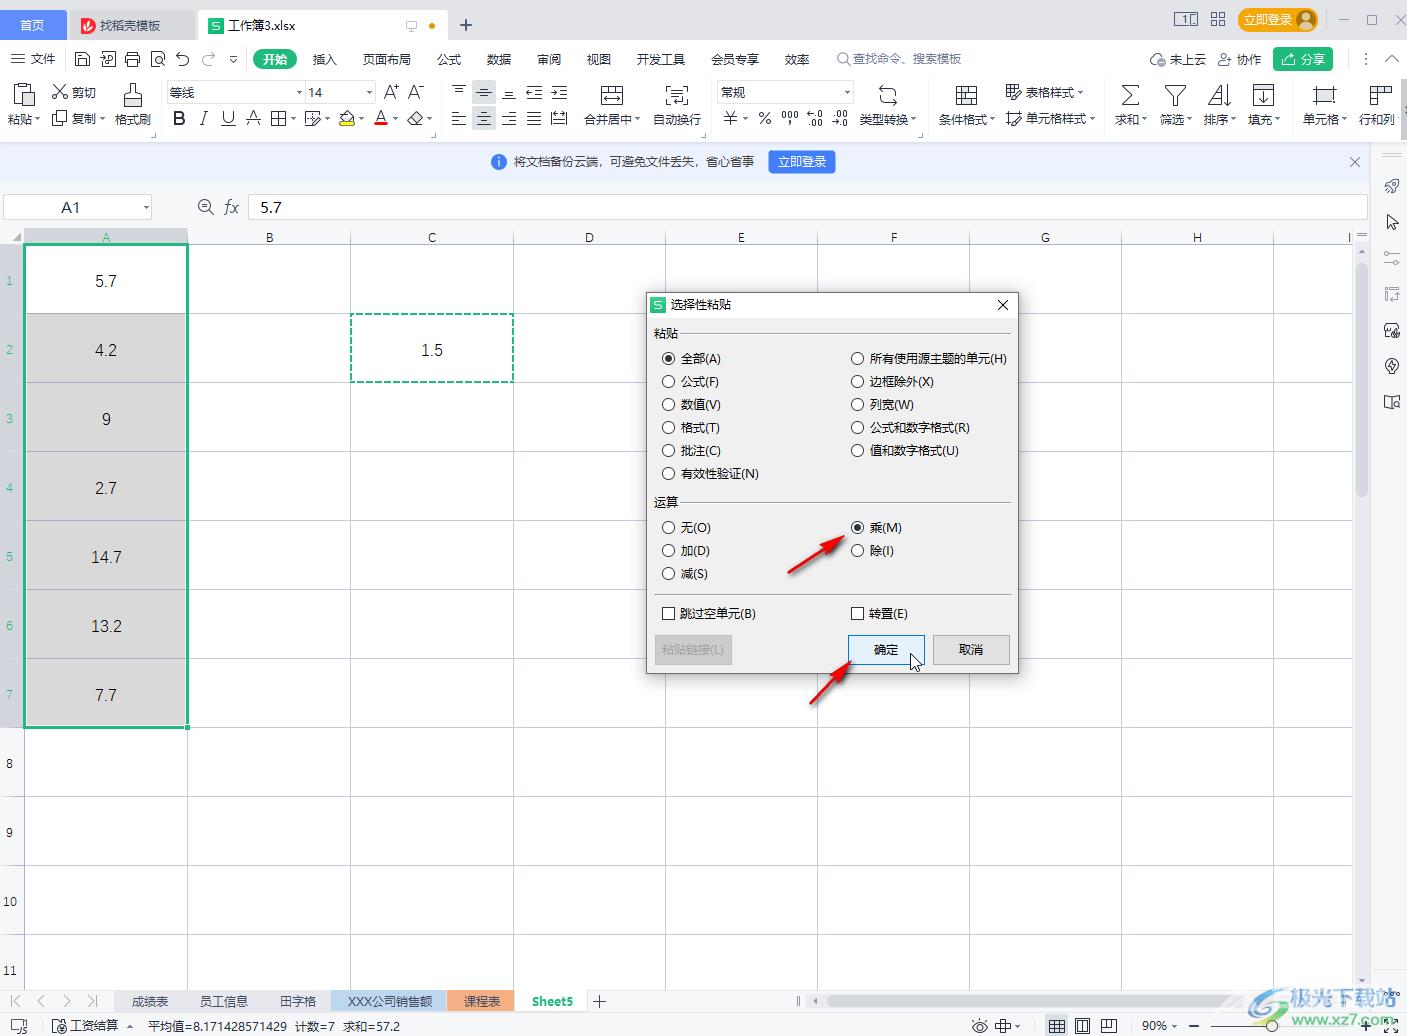Click the Sort (排序) icon

(x=1219, y=95)
